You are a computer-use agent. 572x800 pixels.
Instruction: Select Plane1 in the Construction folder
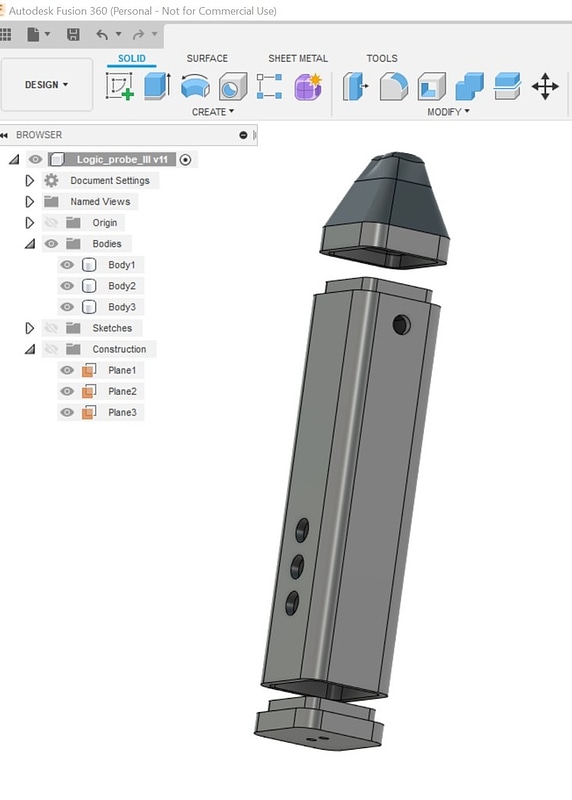click(122, 370)
